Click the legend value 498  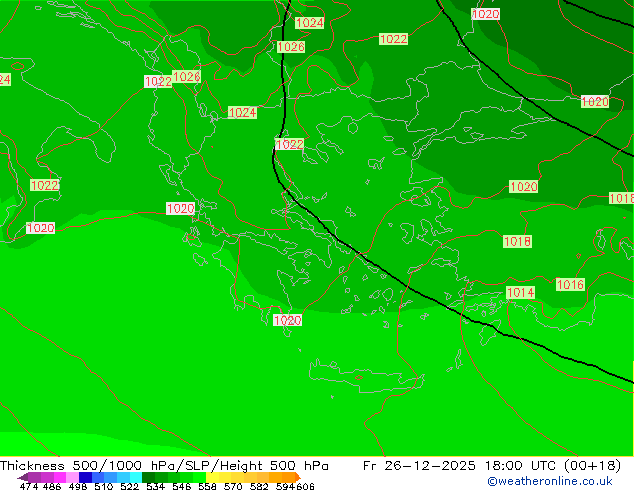pyautogui.click(x=78, y=486)
